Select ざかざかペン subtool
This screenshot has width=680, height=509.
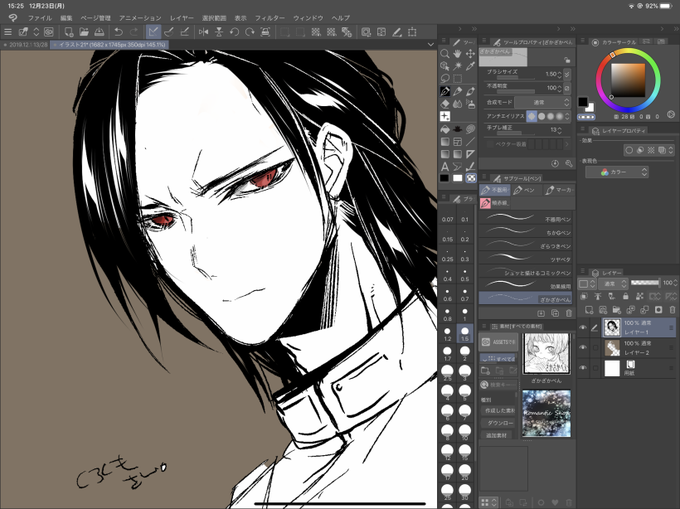(526, 298)
